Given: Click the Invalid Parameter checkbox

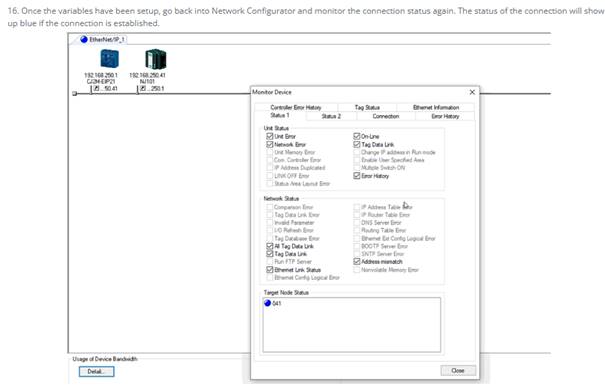Looking at the screenshot, I should (270, 223).
